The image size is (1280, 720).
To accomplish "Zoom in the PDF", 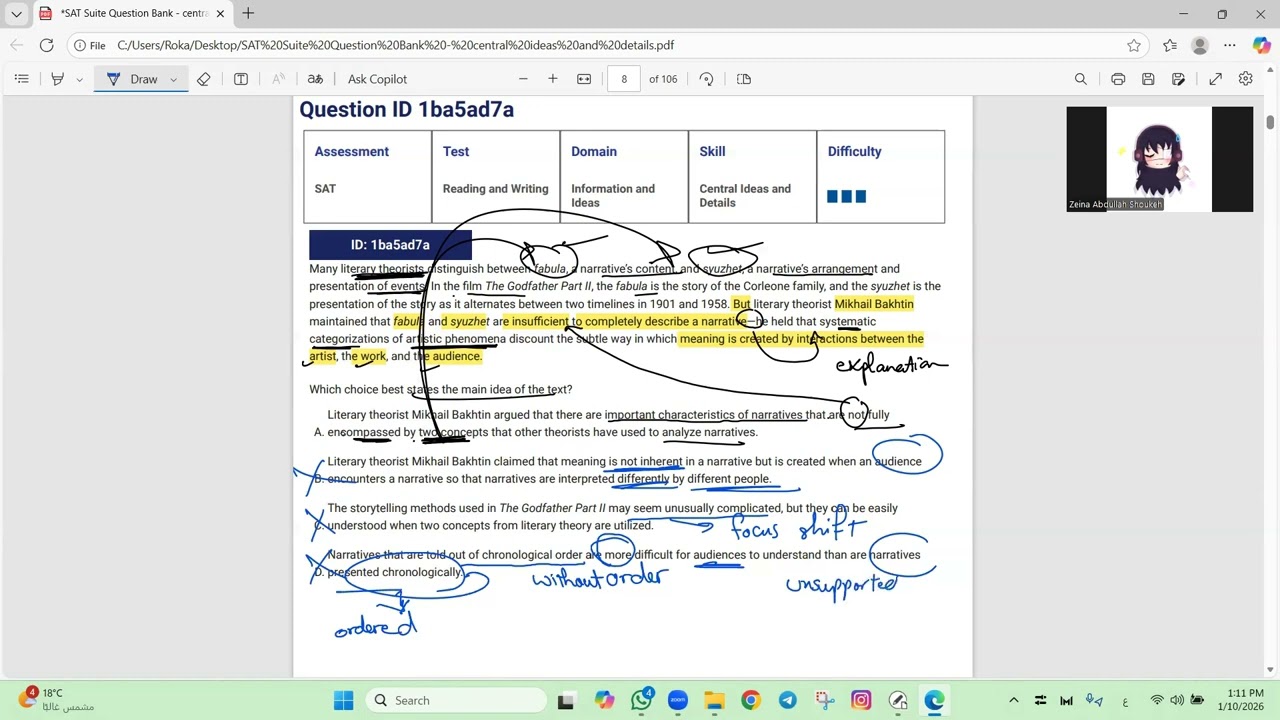I will (x=552, y=79).
